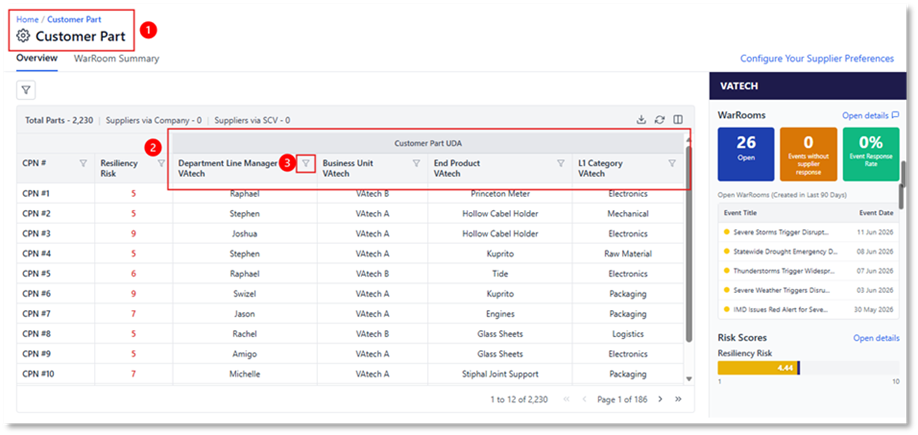Image resolution: width=918 pixels, height=435 pixels.
Task: Sort by Business Unit VAtech header
Action: tap(348, 169)
